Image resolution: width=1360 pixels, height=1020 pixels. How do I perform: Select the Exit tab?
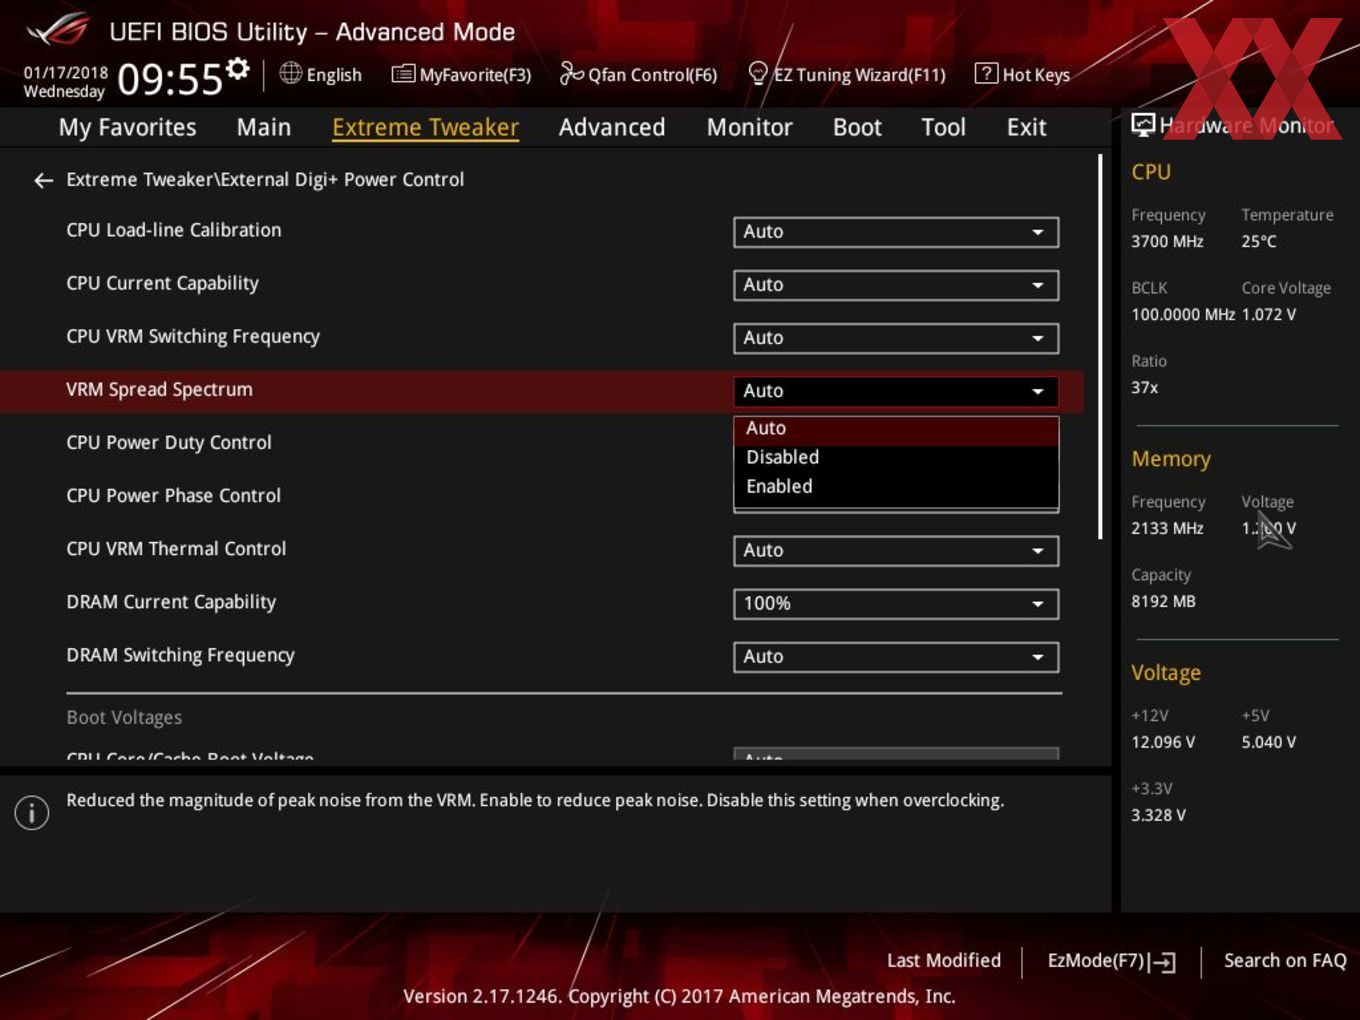coord(1026,127)
